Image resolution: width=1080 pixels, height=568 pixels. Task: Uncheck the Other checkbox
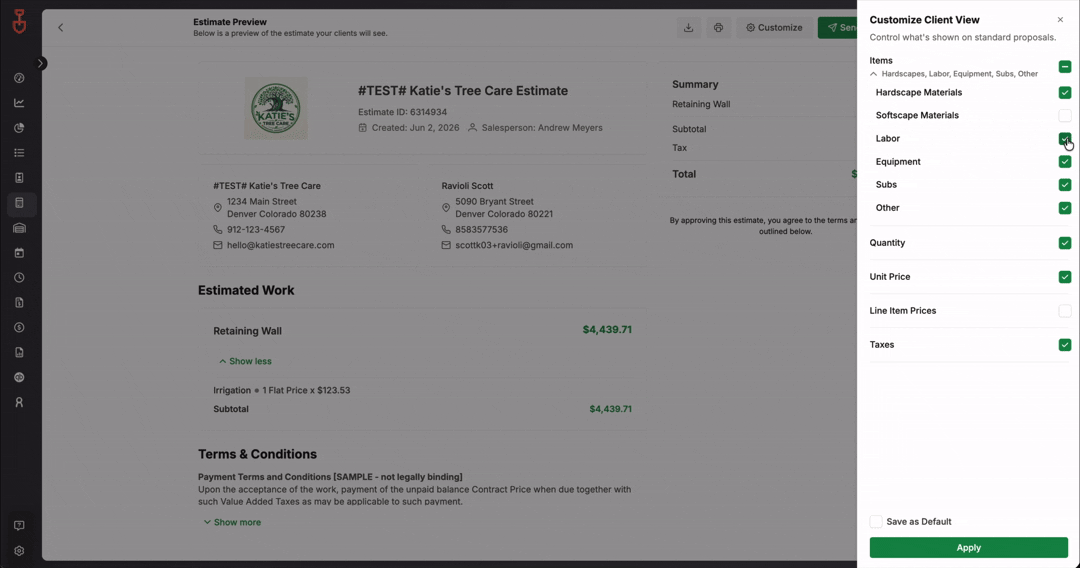[1065, 208]
